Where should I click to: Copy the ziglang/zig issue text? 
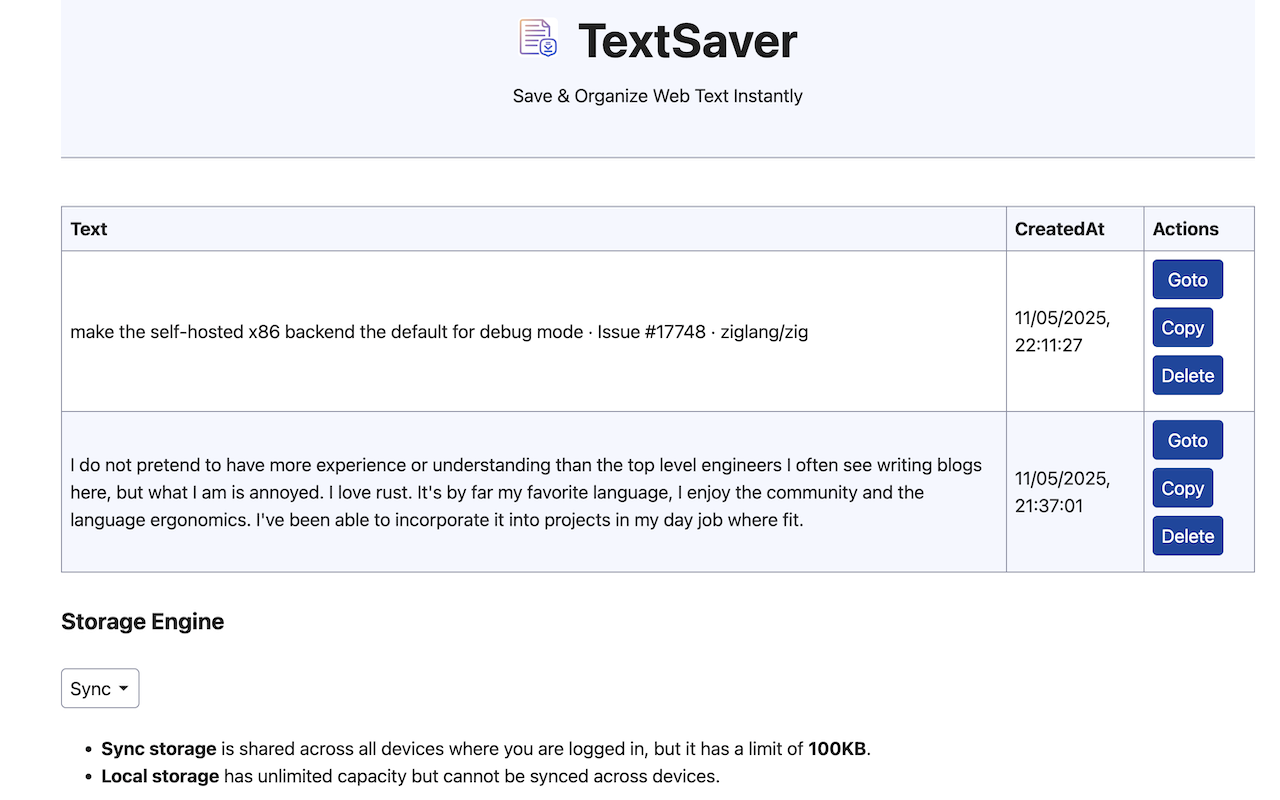point(1182,328)
